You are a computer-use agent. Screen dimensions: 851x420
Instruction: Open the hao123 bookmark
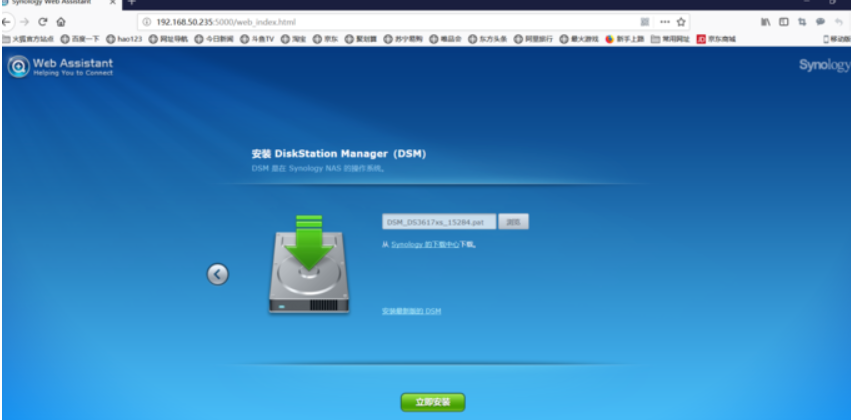pyautogui.click(x=124, y=39)
